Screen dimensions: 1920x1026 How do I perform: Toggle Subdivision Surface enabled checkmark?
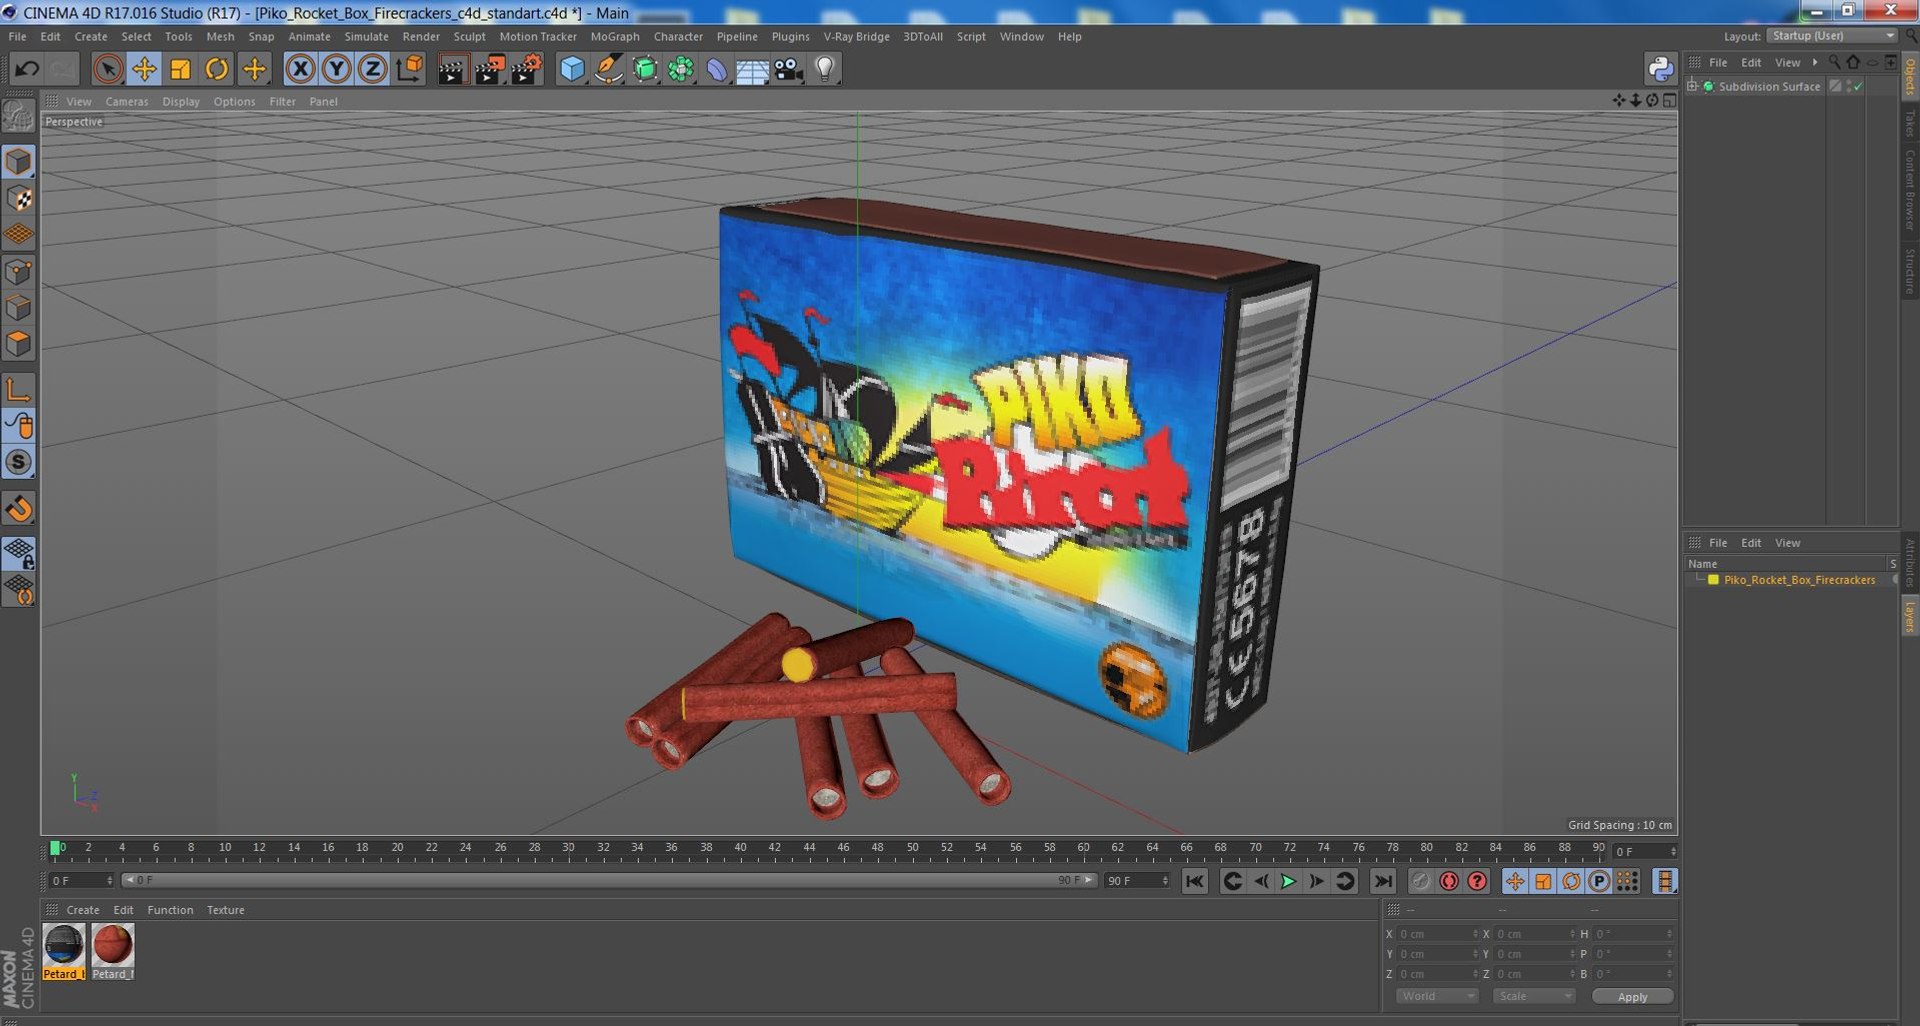1858,87
